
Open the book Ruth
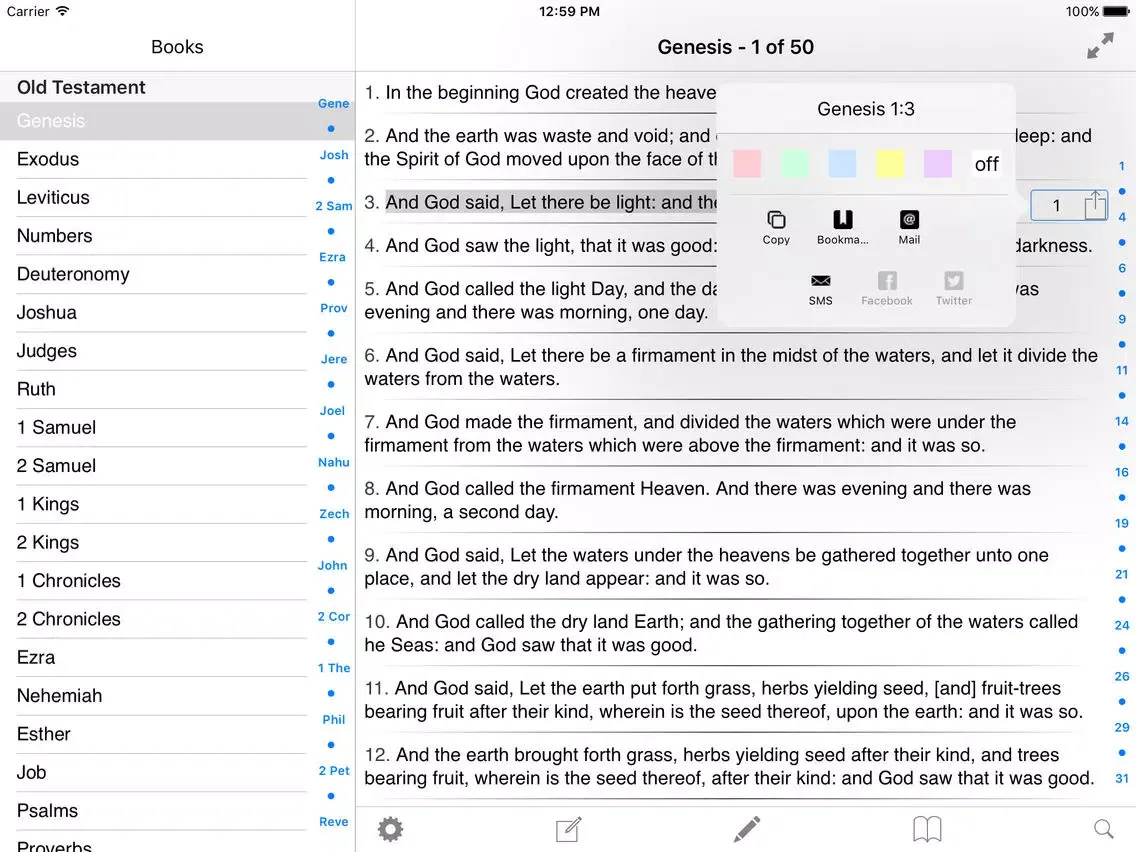[154, 390]
